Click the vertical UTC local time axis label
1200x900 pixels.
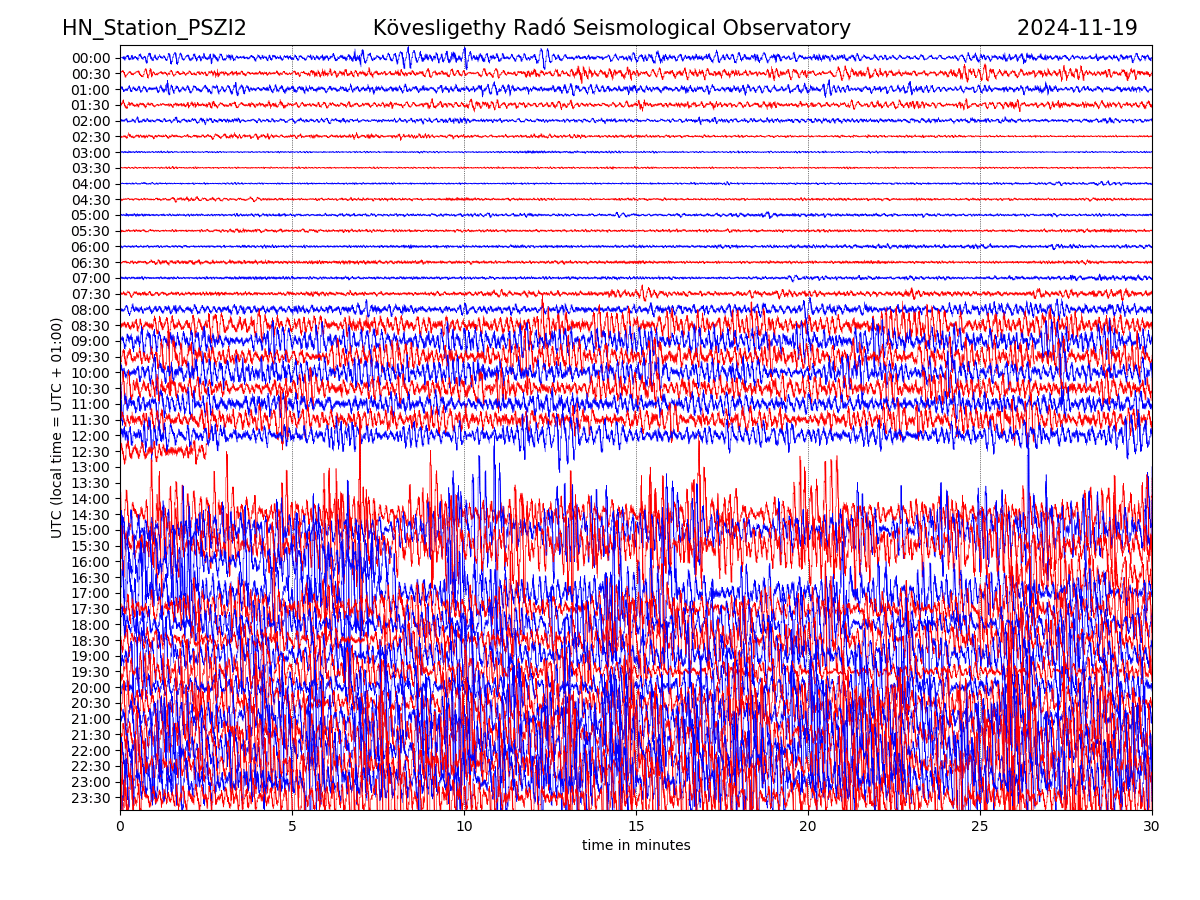(x=57, y=427)
